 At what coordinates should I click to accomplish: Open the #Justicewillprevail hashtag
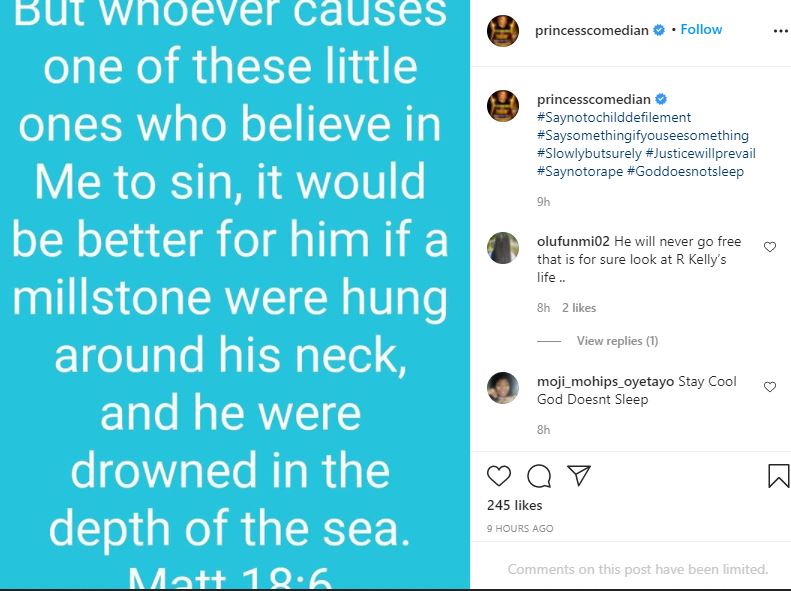[x=700, y=153]
